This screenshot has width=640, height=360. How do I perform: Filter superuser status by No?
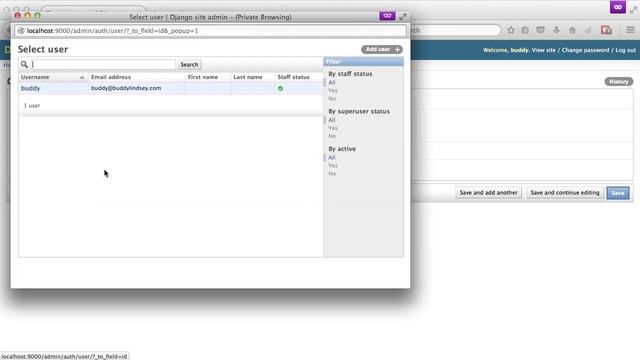coord(332,136)
